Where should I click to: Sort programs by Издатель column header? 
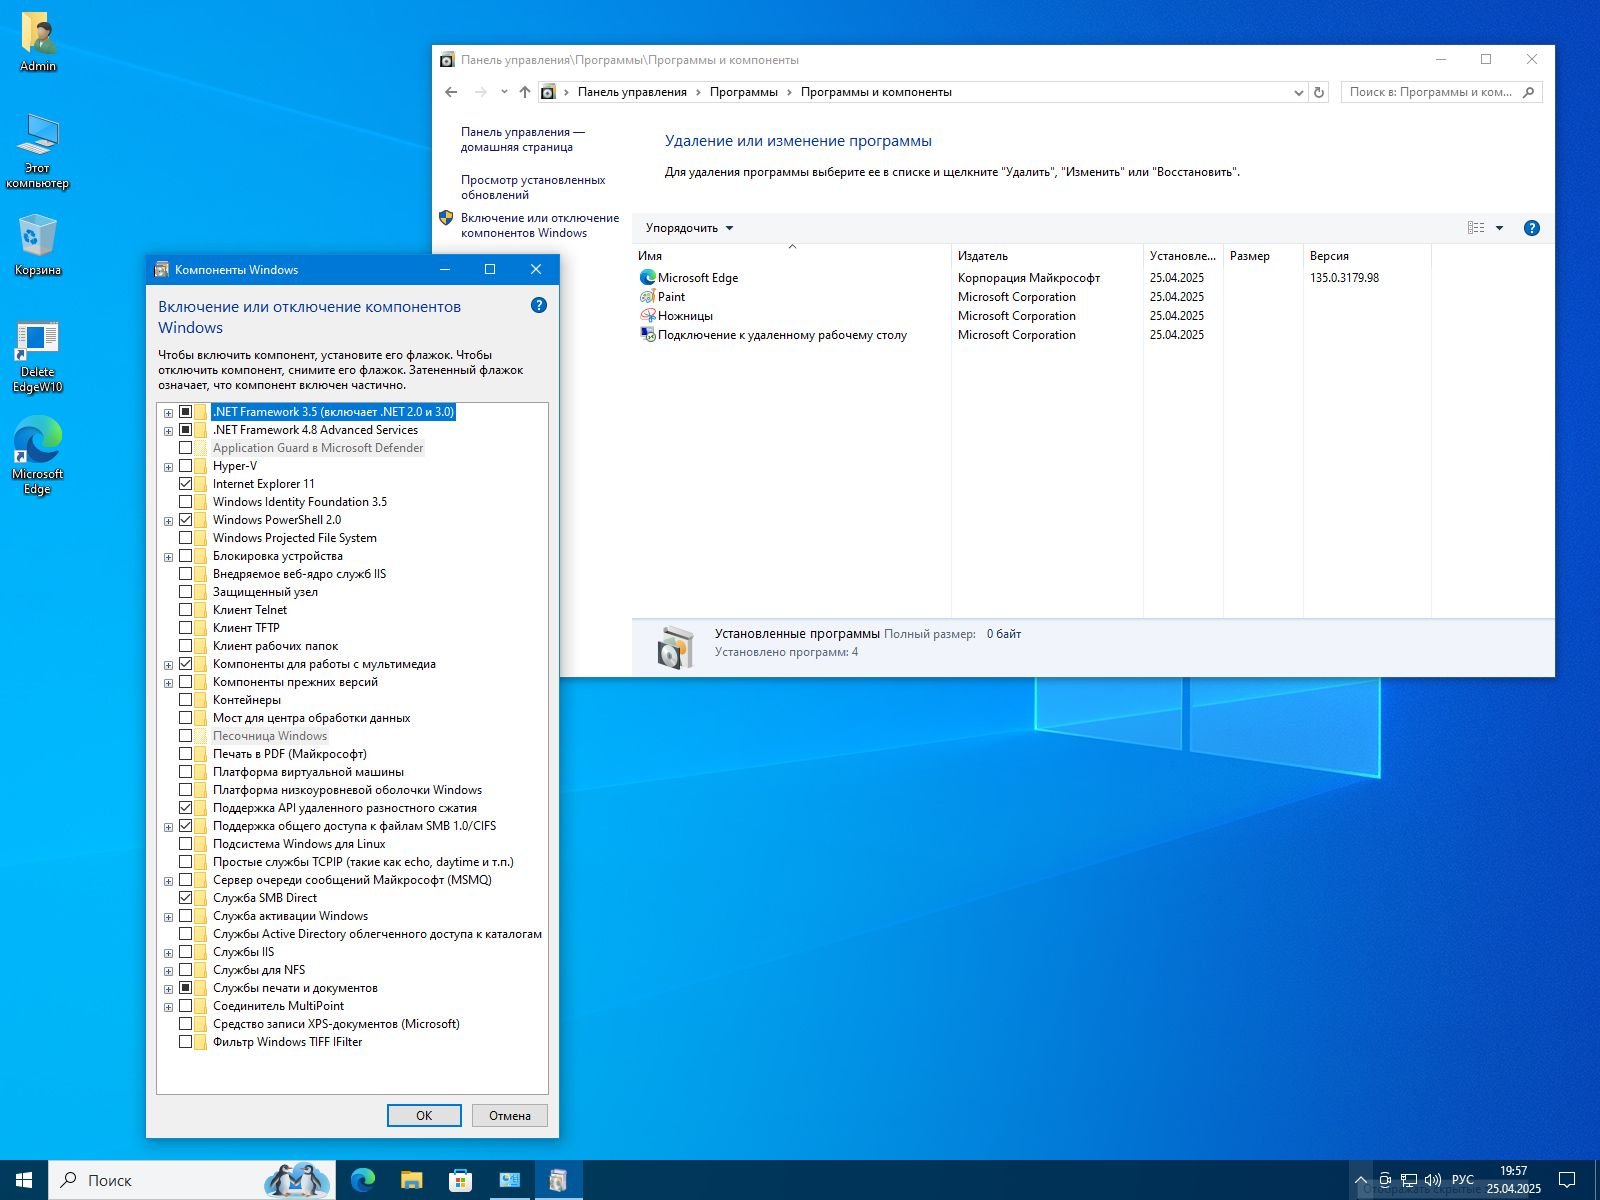(1047, 256)
